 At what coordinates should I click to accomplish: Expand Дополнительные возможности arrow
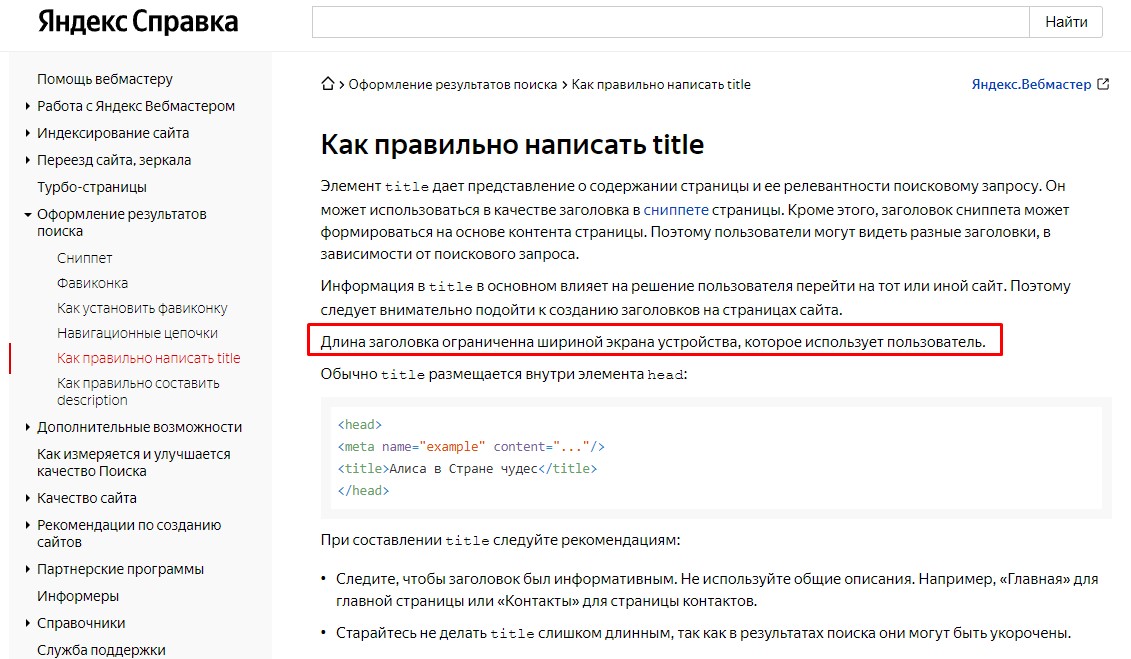tap(27, 427)
